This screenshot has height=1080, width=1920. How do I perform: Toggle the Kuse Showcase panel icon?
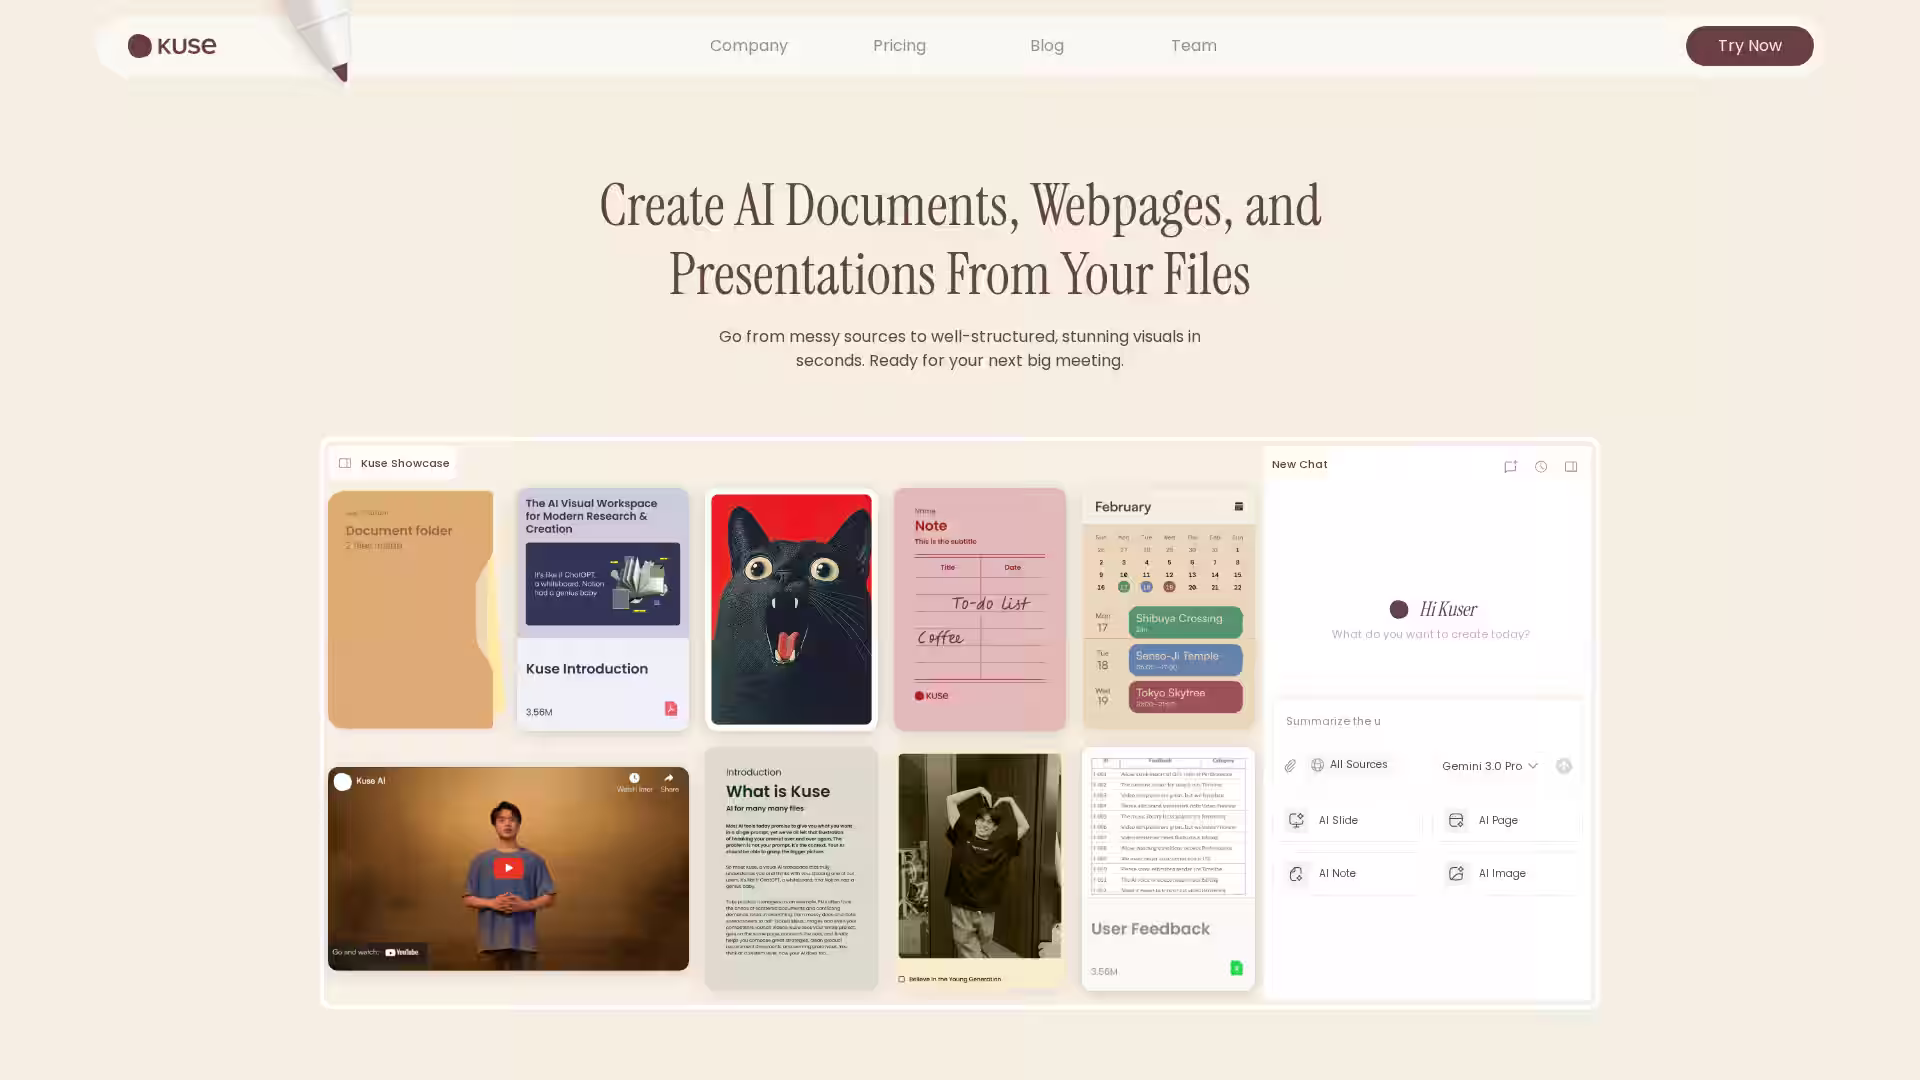click(345, 464)
